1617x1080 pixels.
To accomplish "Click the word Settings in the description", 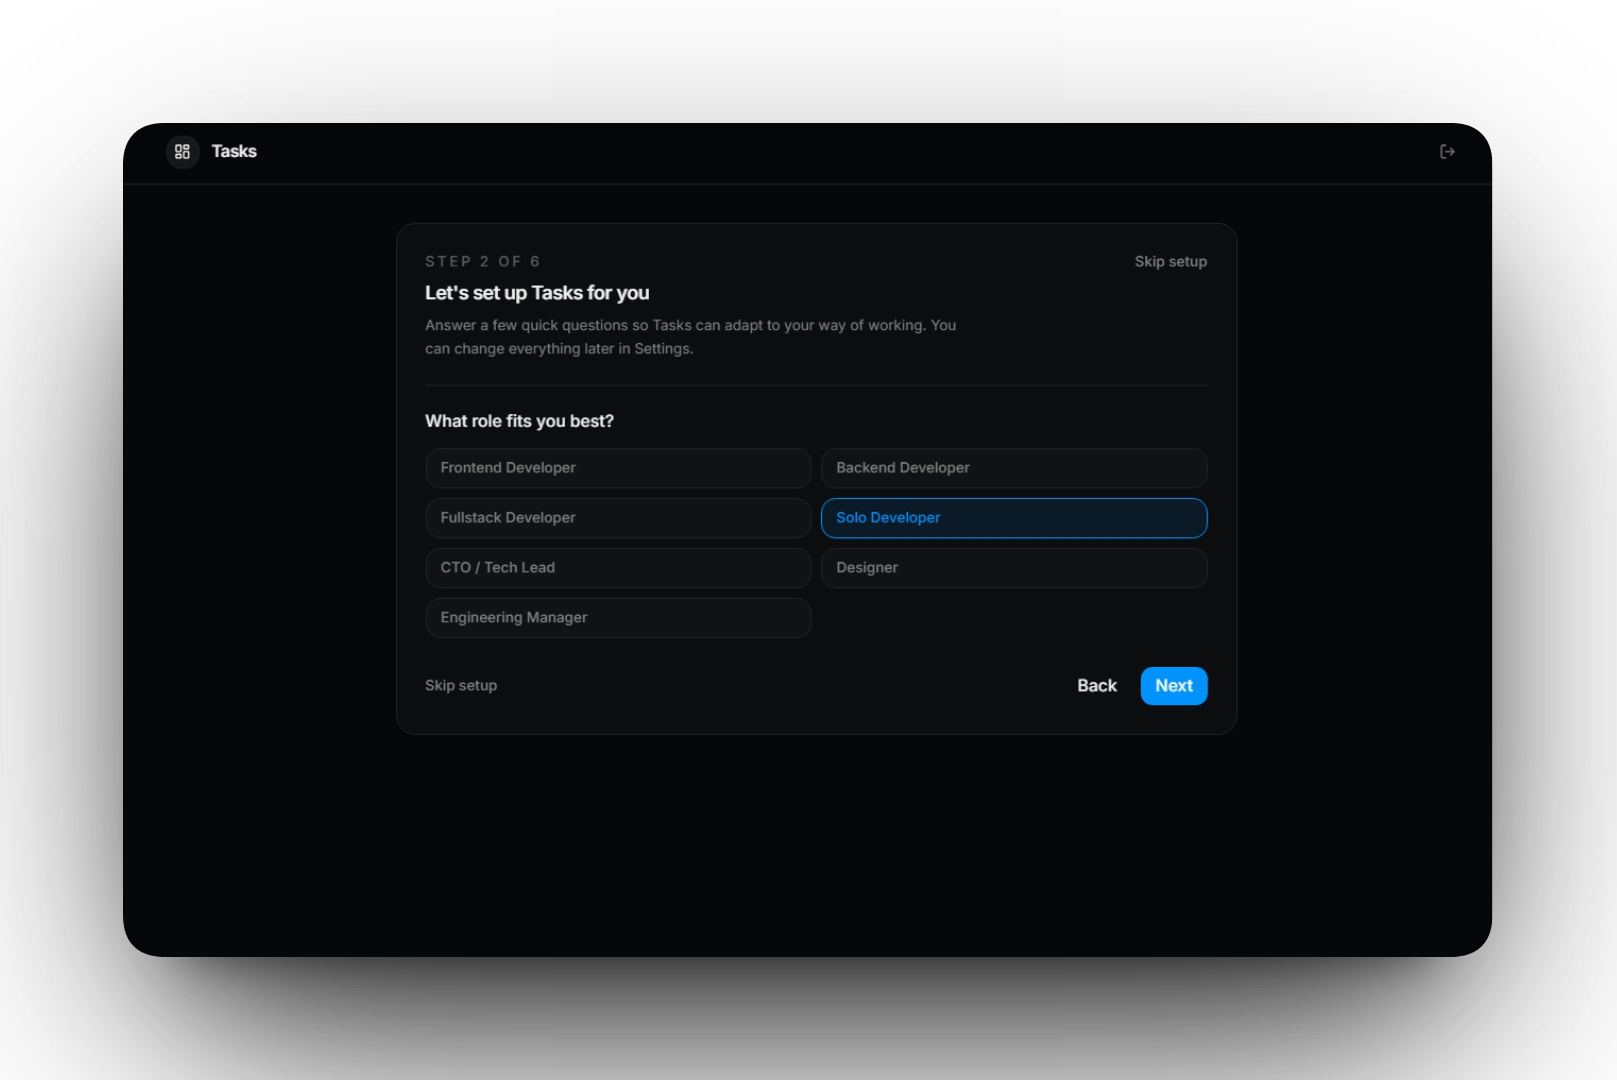I will tap(662, 349).
